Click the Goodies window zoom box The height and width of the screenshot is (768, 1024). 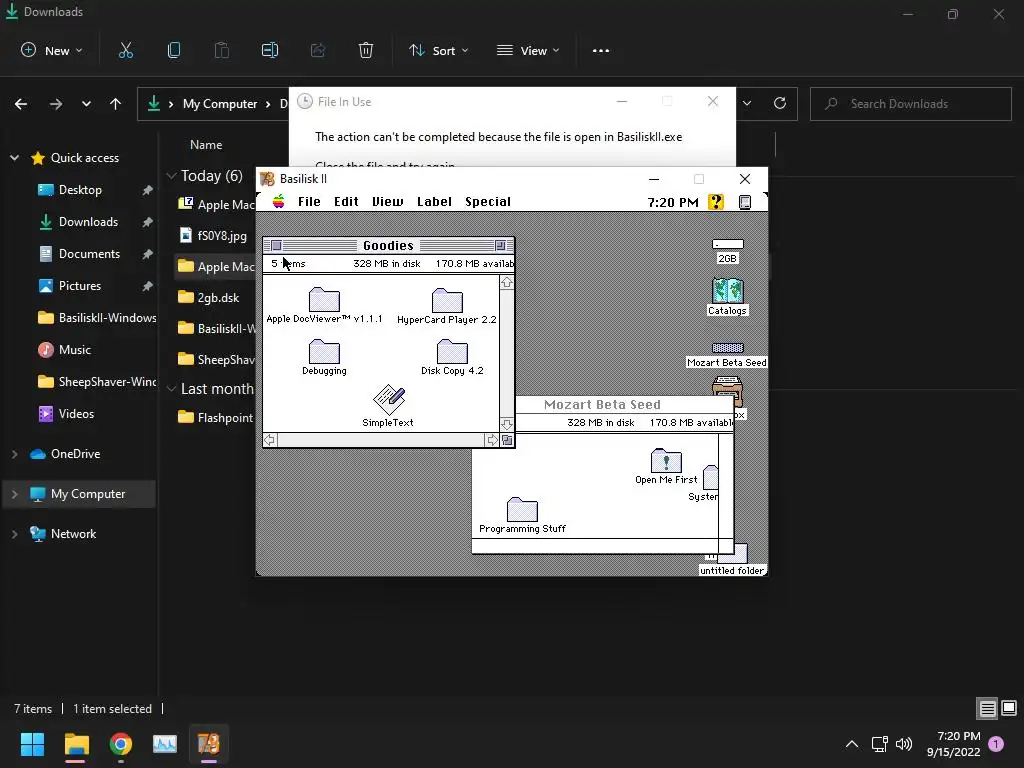500,246
